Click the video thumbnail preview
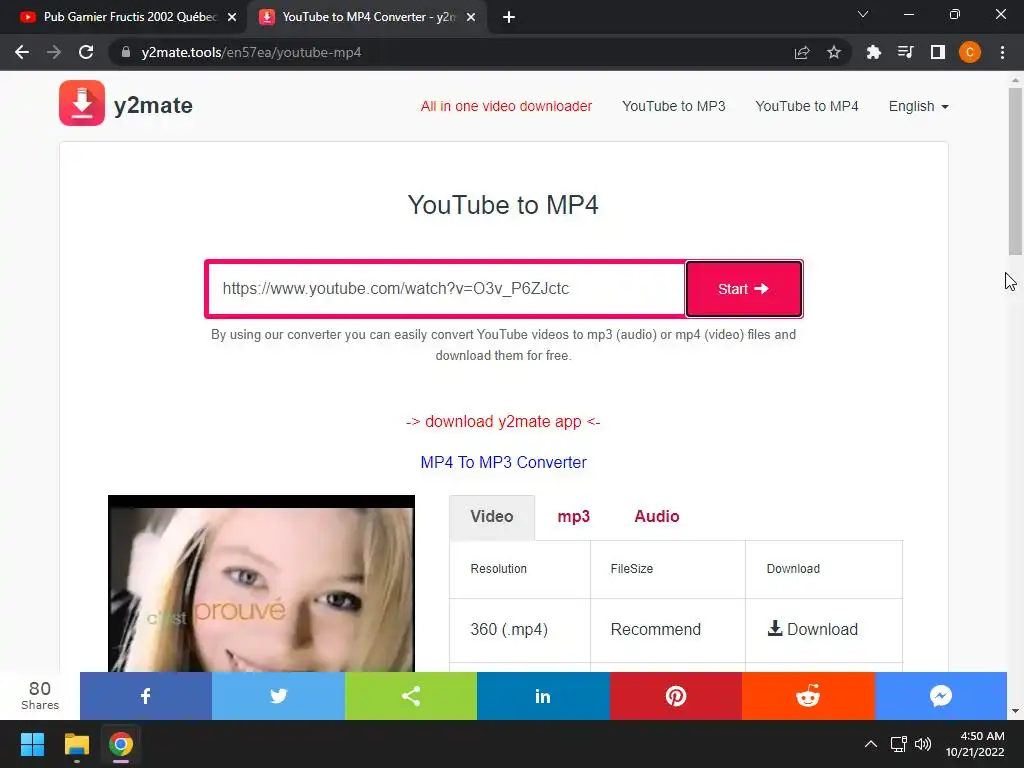The width and height of the screenshot is (1024, 768). click(261, 584)
